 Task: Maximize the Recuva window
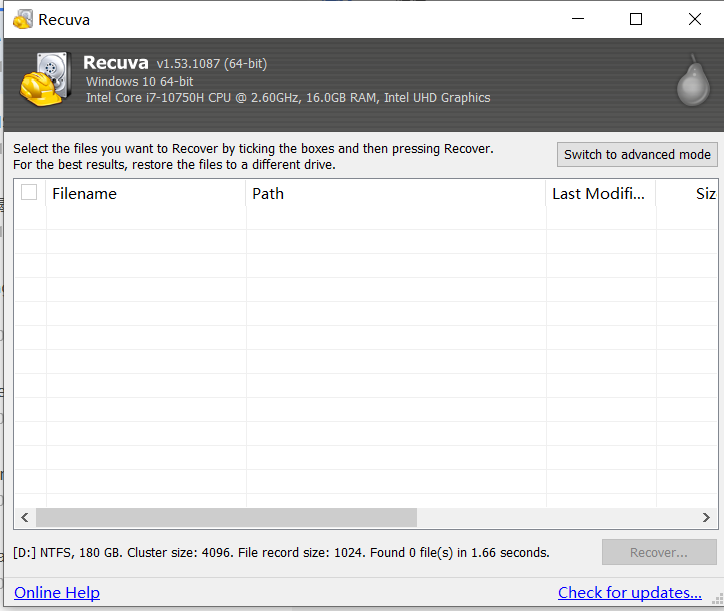pos(636,19)
